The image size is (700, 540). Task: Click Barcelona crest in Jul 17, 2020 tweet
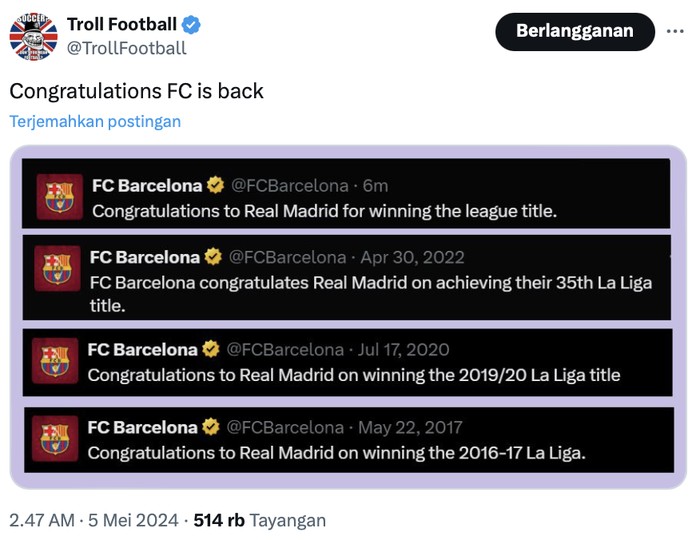(54, 360)
